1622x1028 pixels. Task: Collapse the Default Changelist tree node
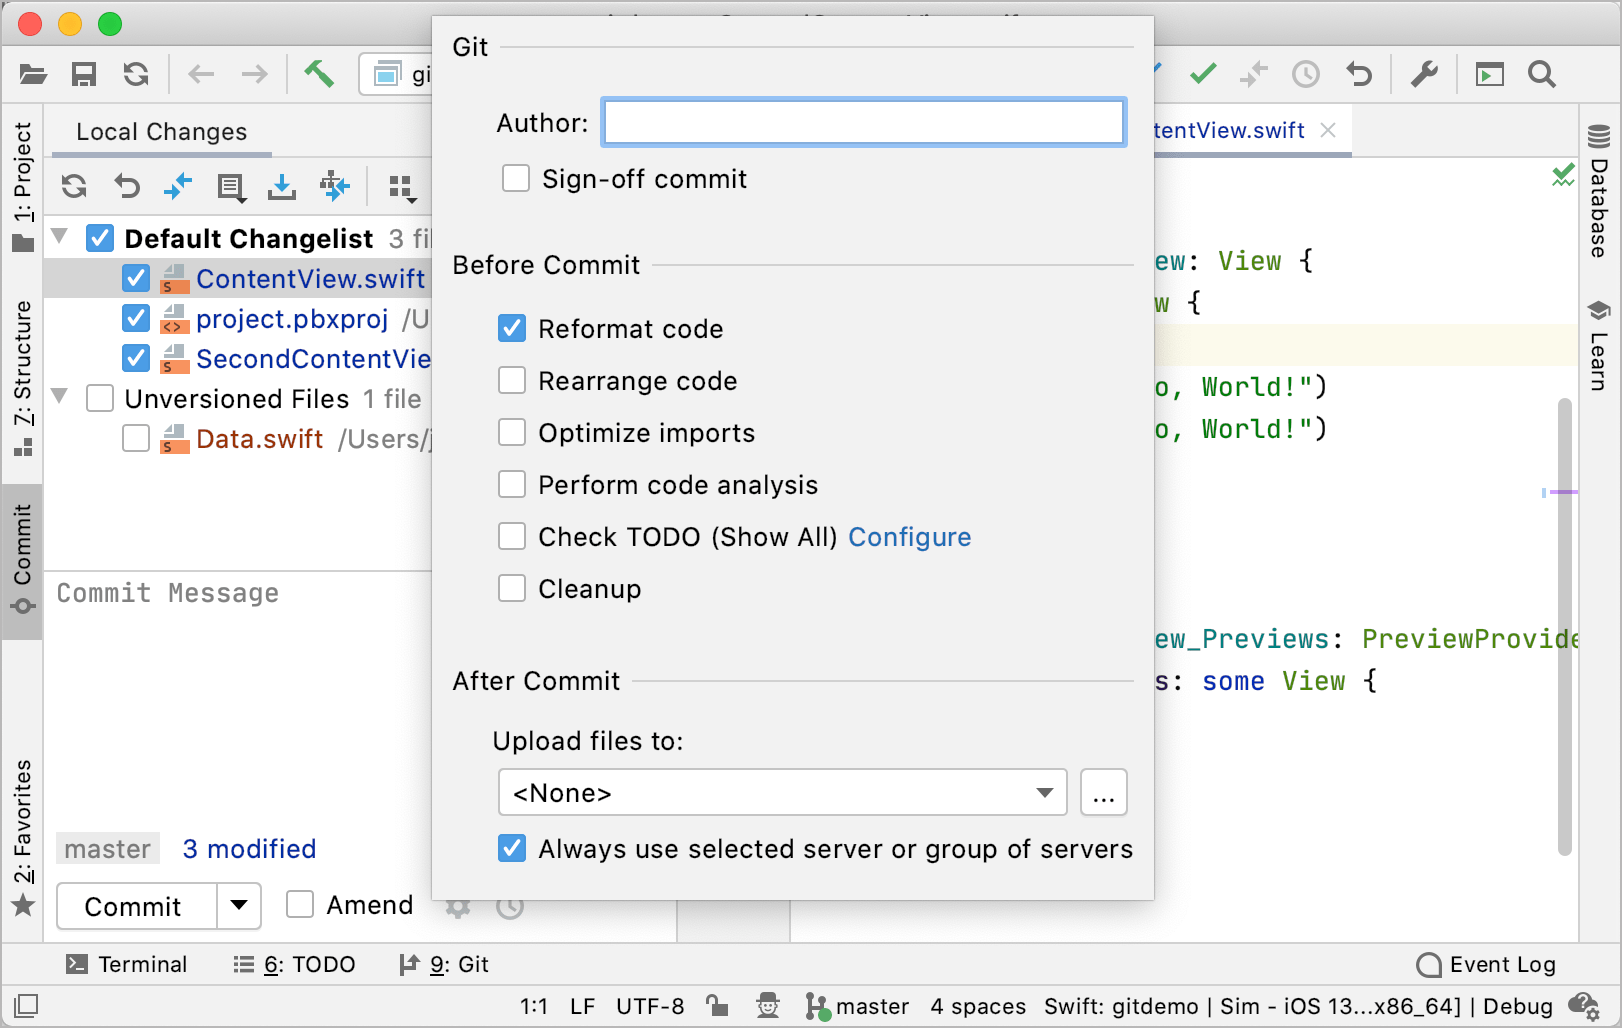click(60, 238)
